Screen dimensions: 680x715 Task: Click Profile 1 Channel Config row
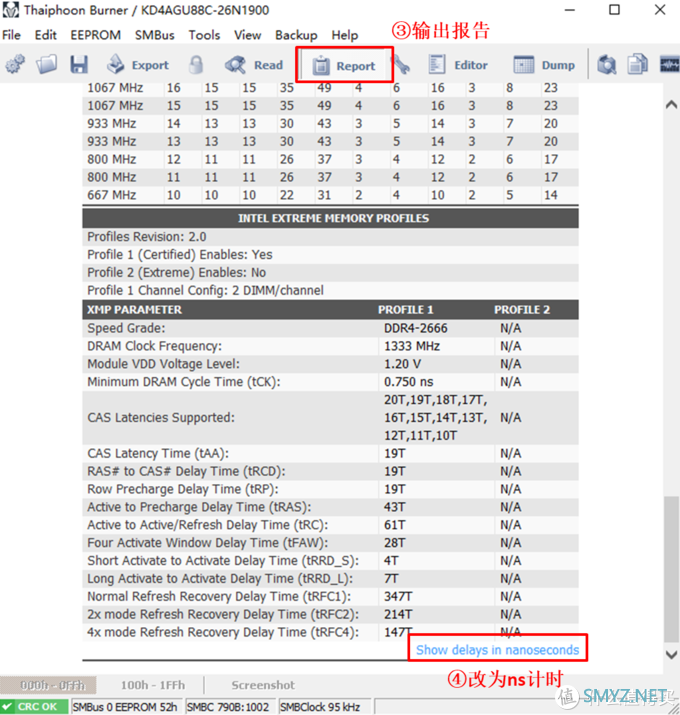[331, 290]
